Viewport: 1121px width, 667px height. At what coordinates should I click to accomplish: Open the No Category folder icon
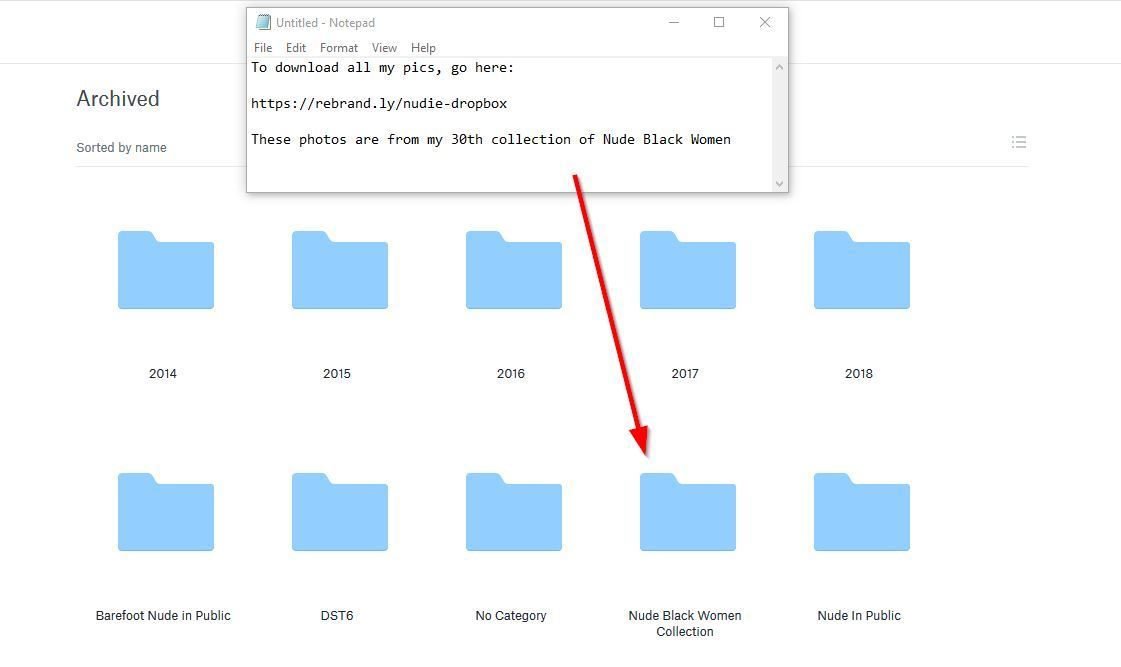[513, 513]
